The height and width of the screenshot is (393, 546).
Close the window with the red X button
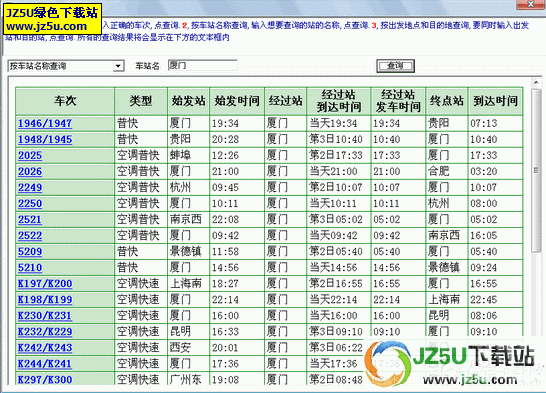click(x=530, y=4)
